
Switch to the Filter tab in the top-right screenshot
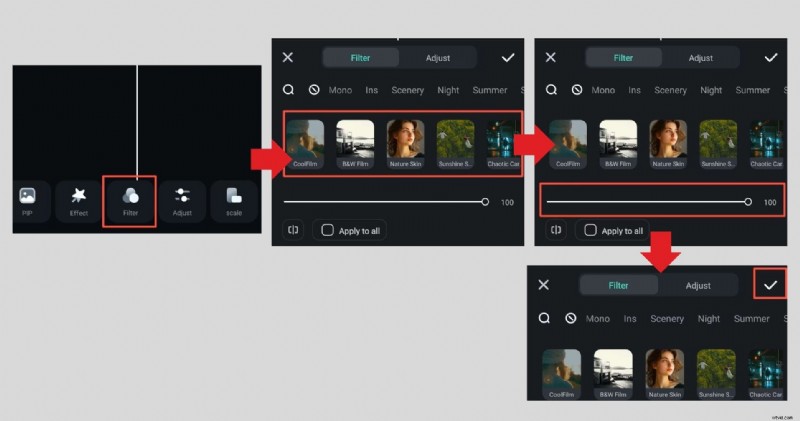623,58
